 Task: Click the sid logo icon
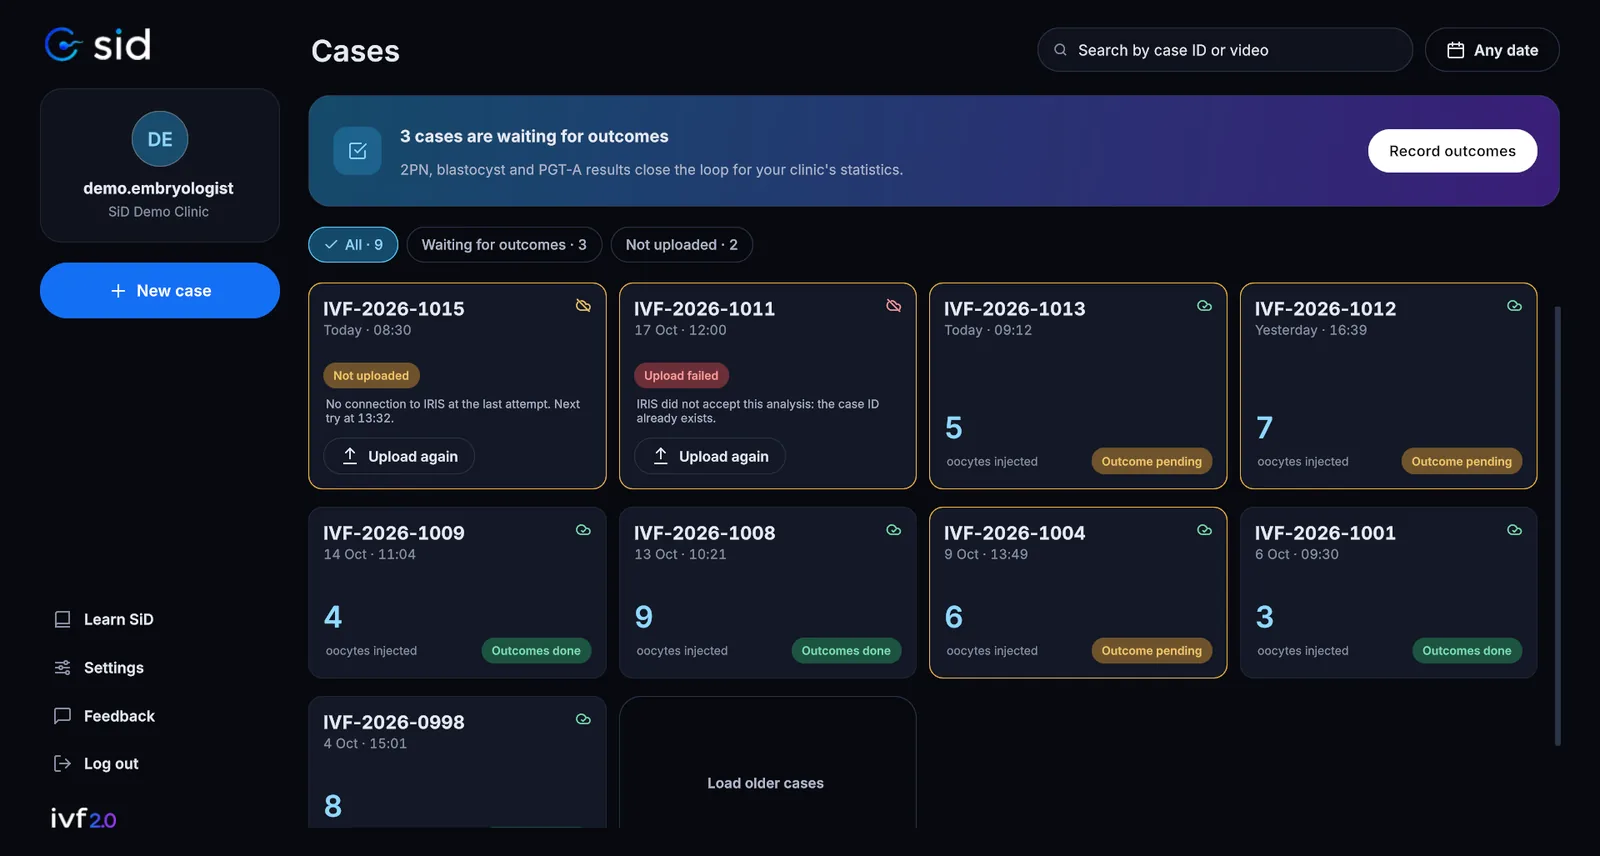(63, 44)
